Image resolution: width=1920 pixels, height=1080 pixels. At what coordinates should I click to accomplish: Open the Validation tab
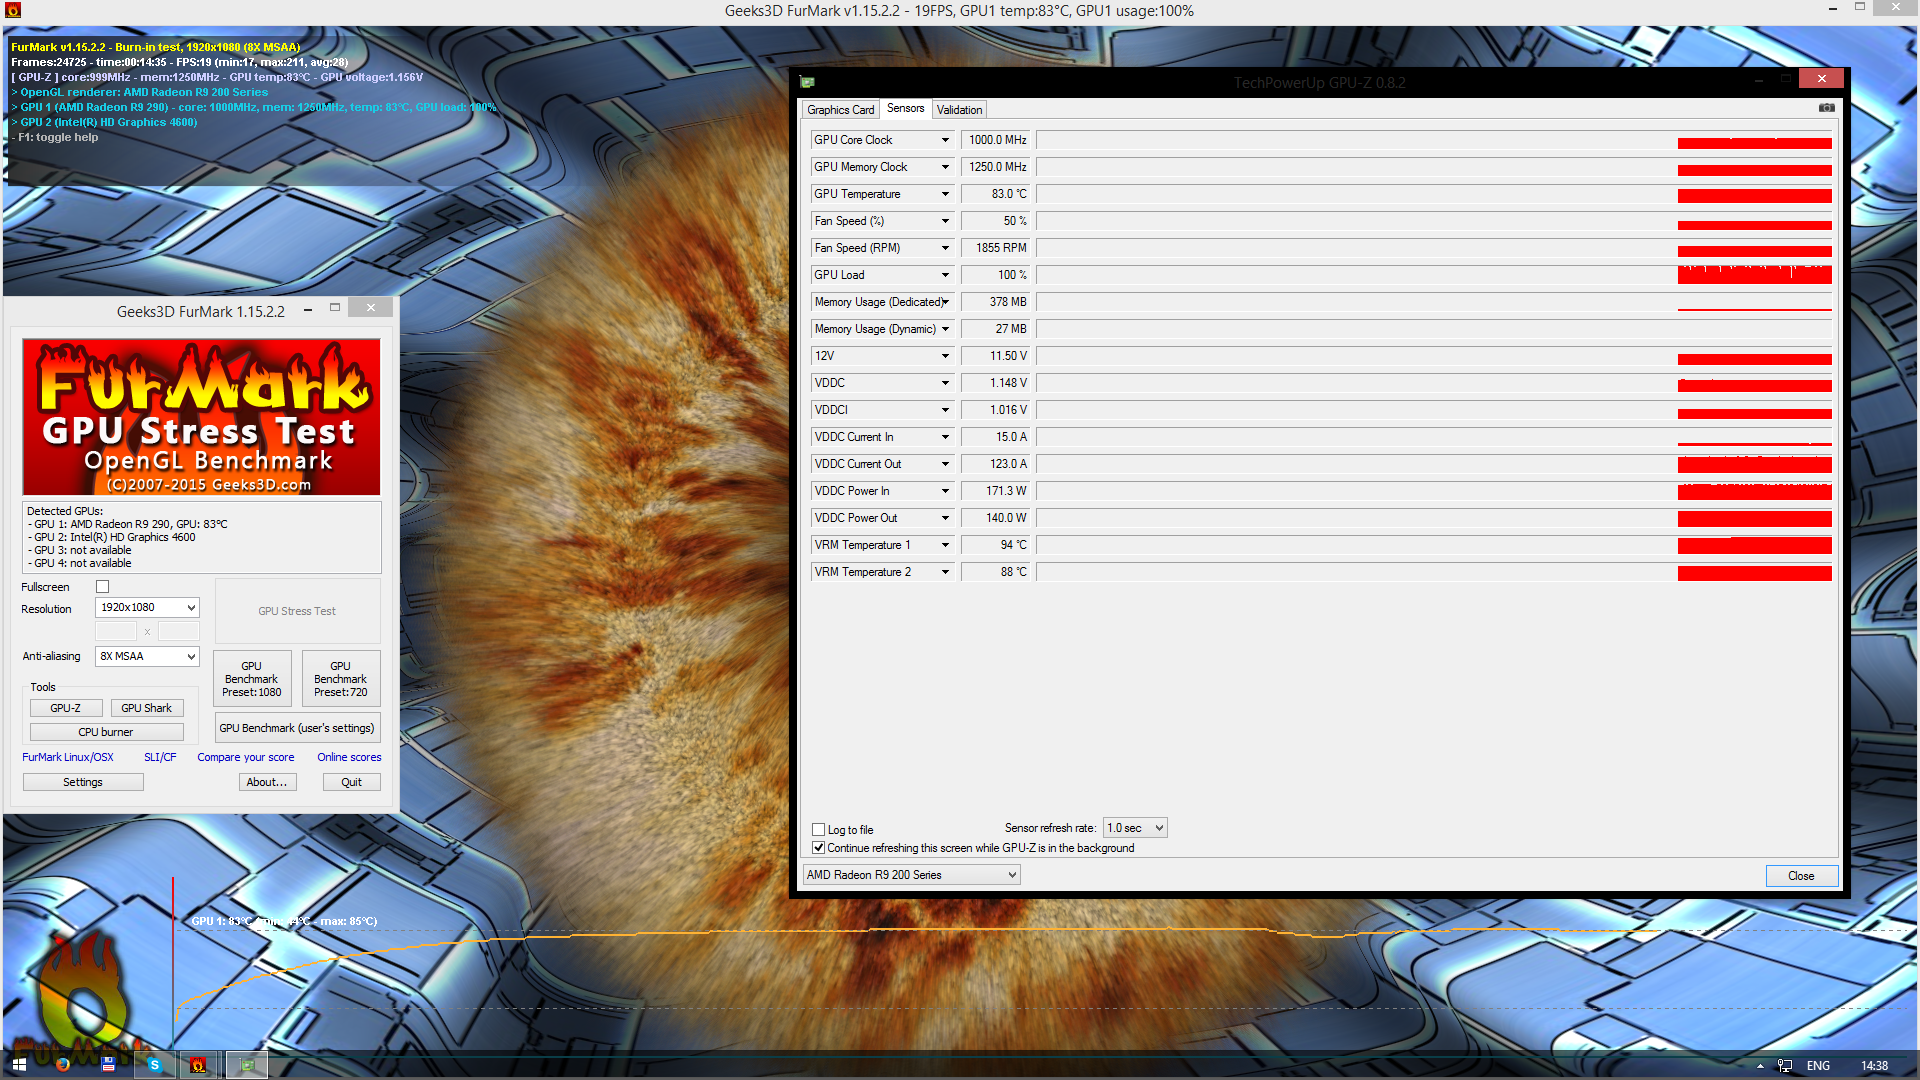(959, 110)
